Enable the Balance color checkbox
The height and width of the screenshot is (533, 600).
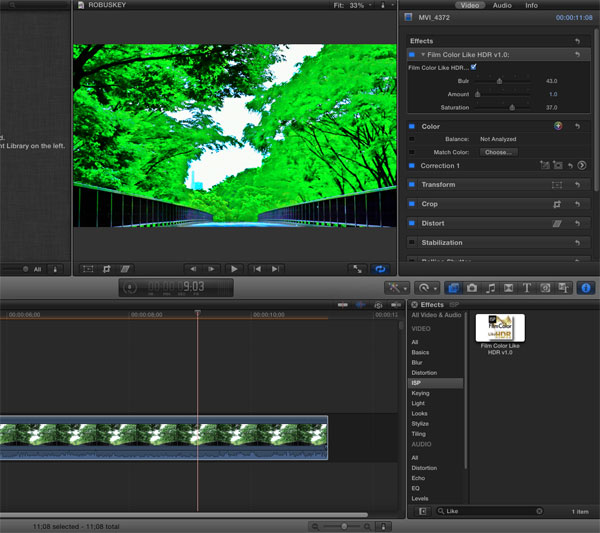[412, 139]
